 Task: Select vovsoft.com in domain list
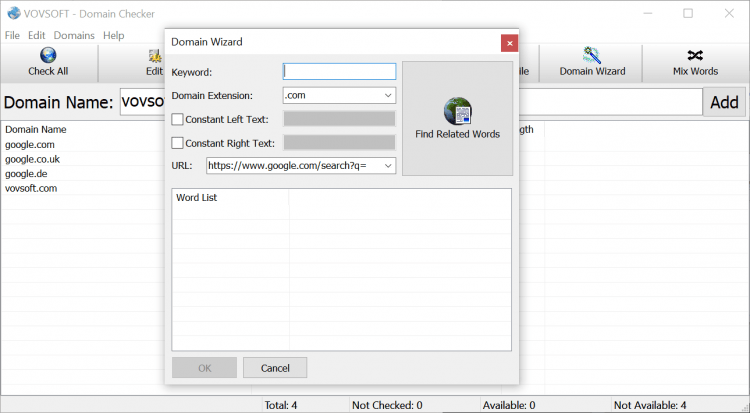(31, 188)
